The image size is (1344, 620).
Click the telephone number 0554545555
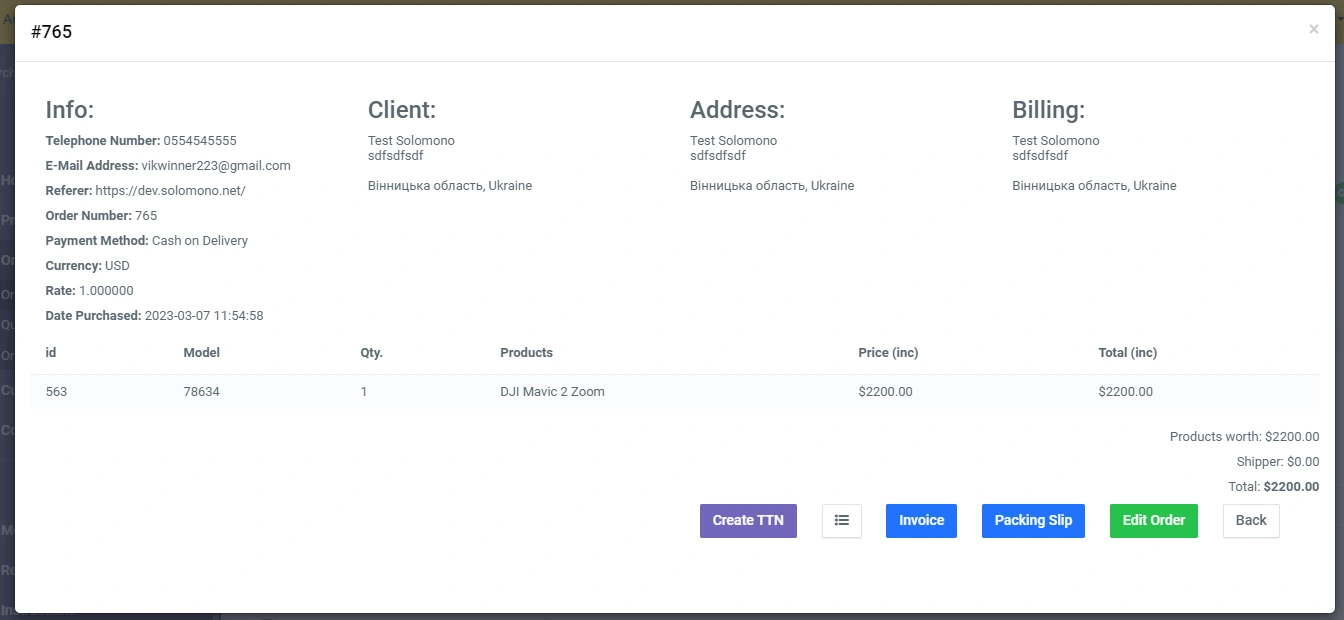[200, 140]
